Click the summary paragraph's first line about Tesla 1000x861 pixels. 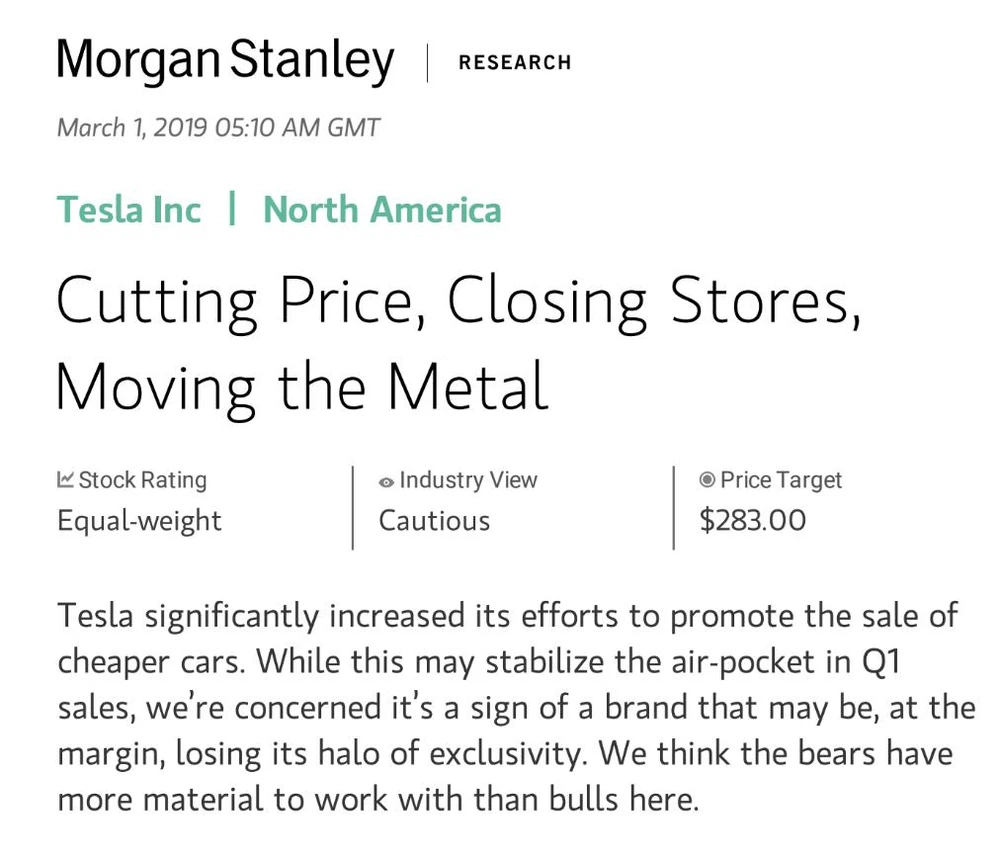pyautogui.click(x=507, y=615)
